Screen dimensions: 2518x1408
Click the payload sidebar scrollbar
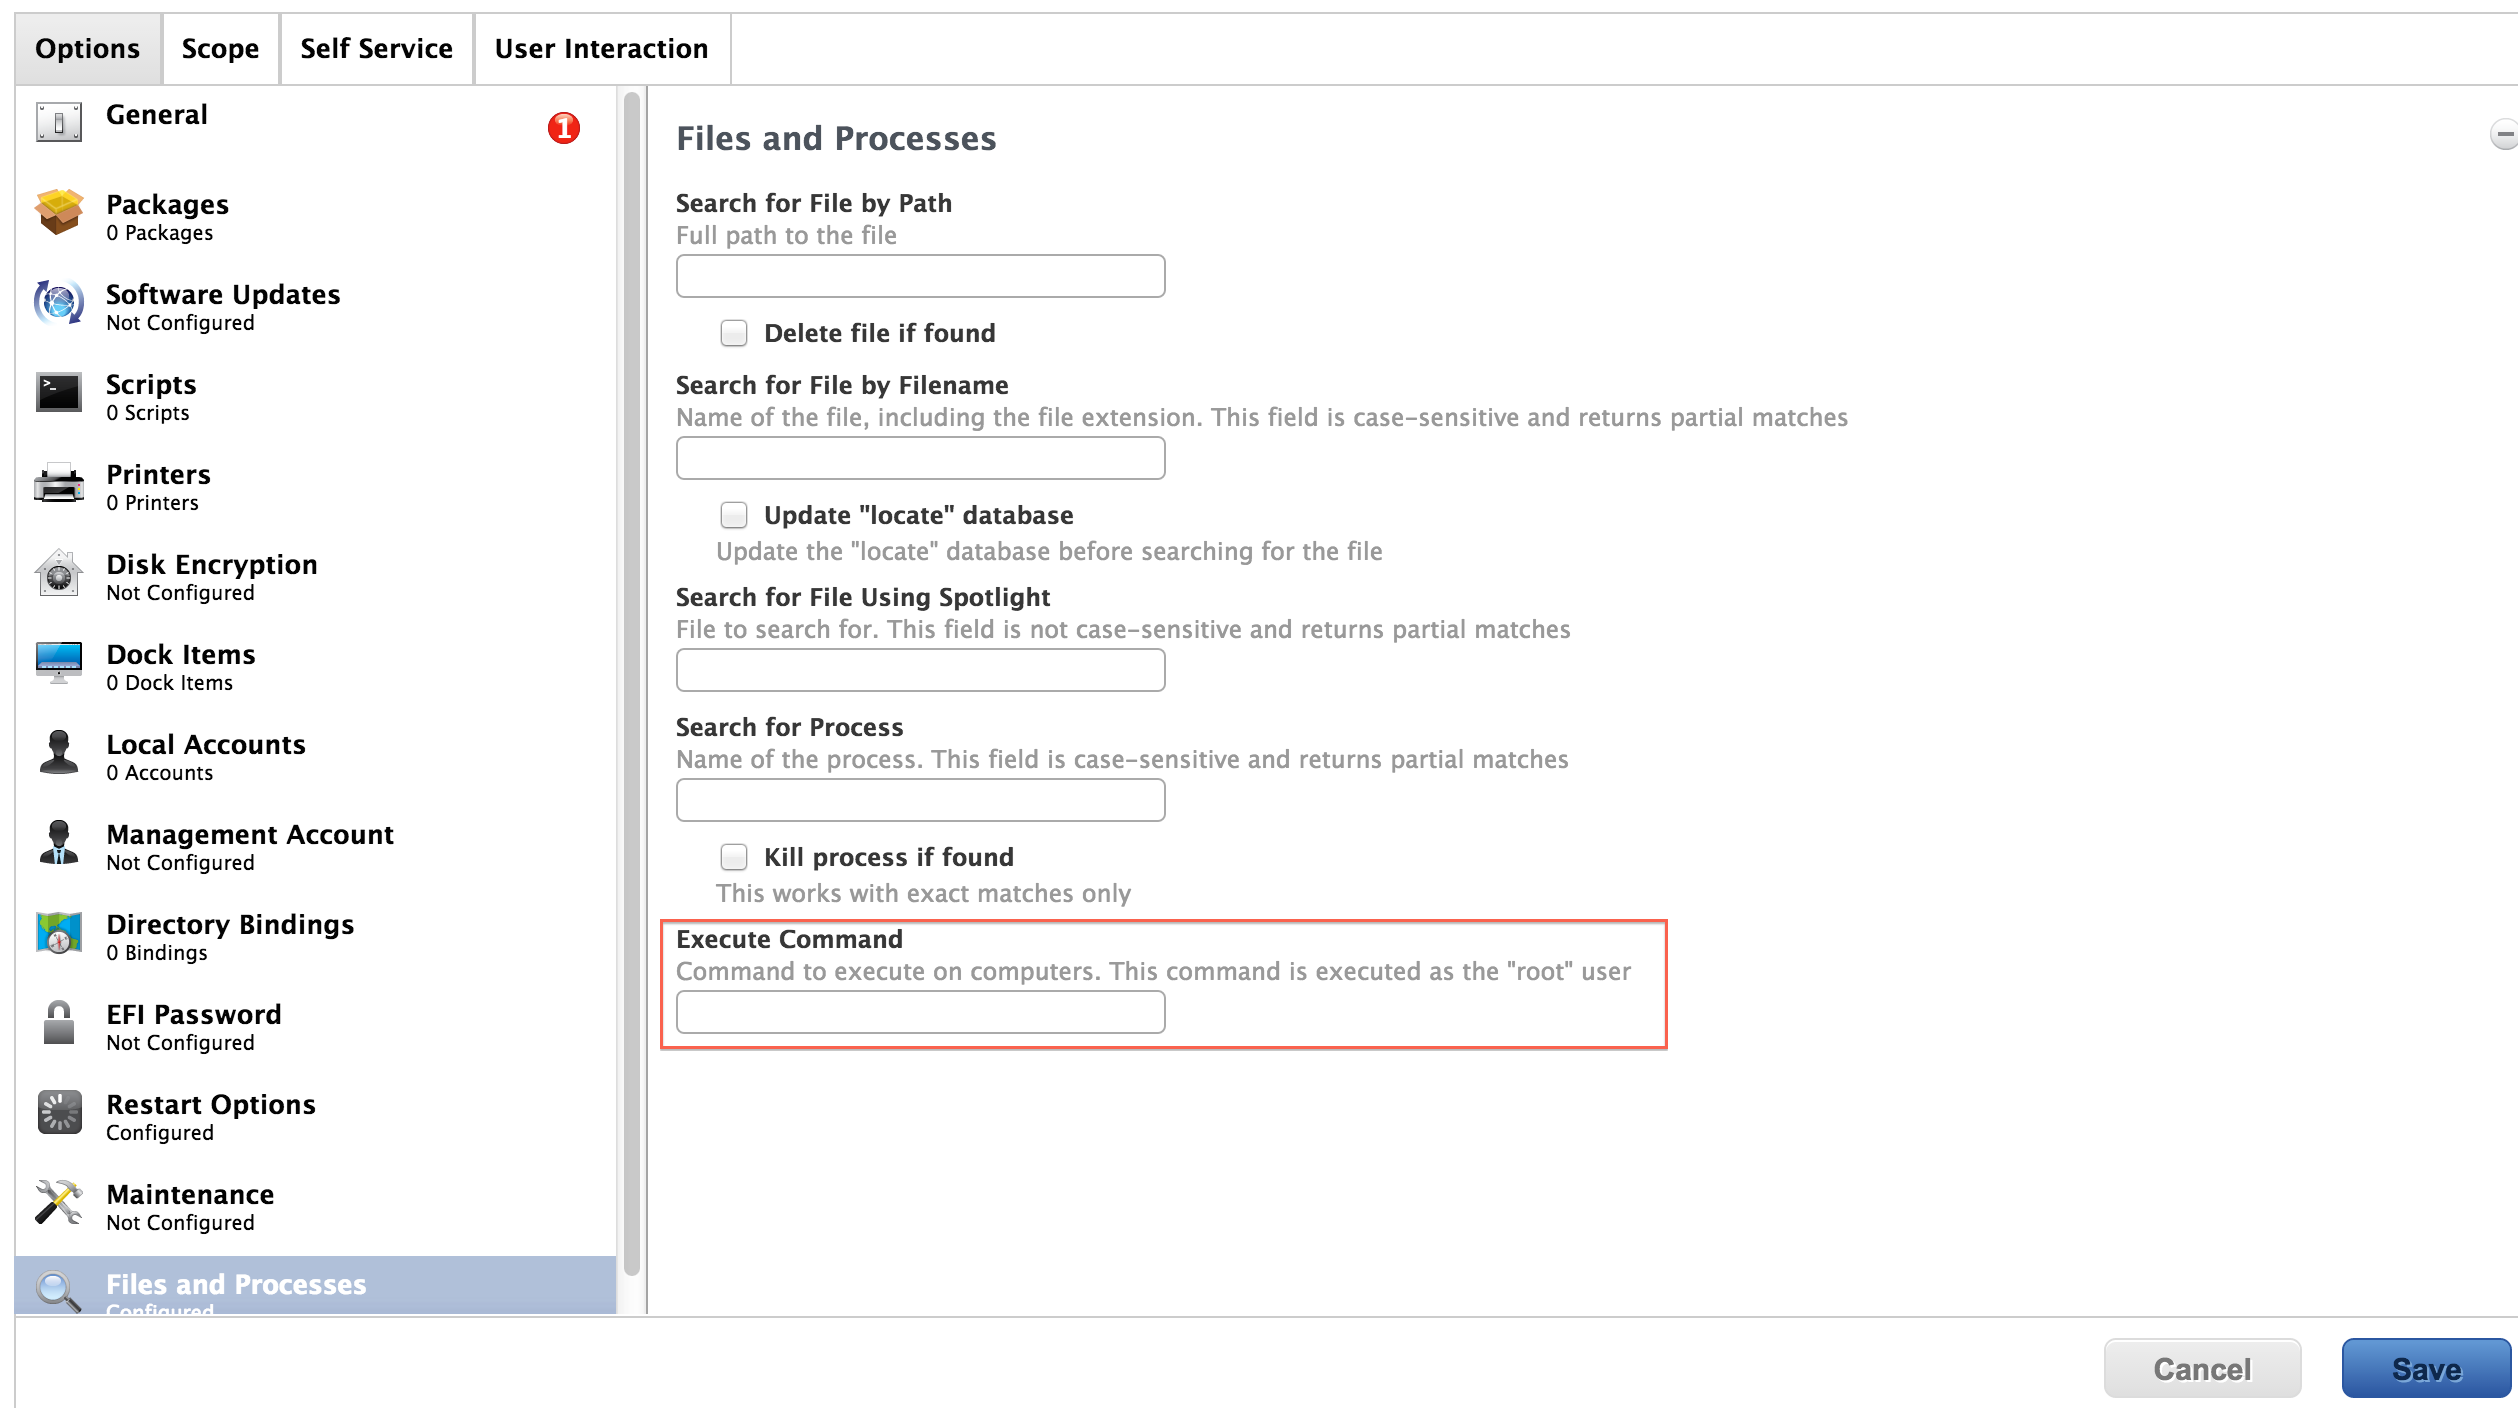coord(632,684)
